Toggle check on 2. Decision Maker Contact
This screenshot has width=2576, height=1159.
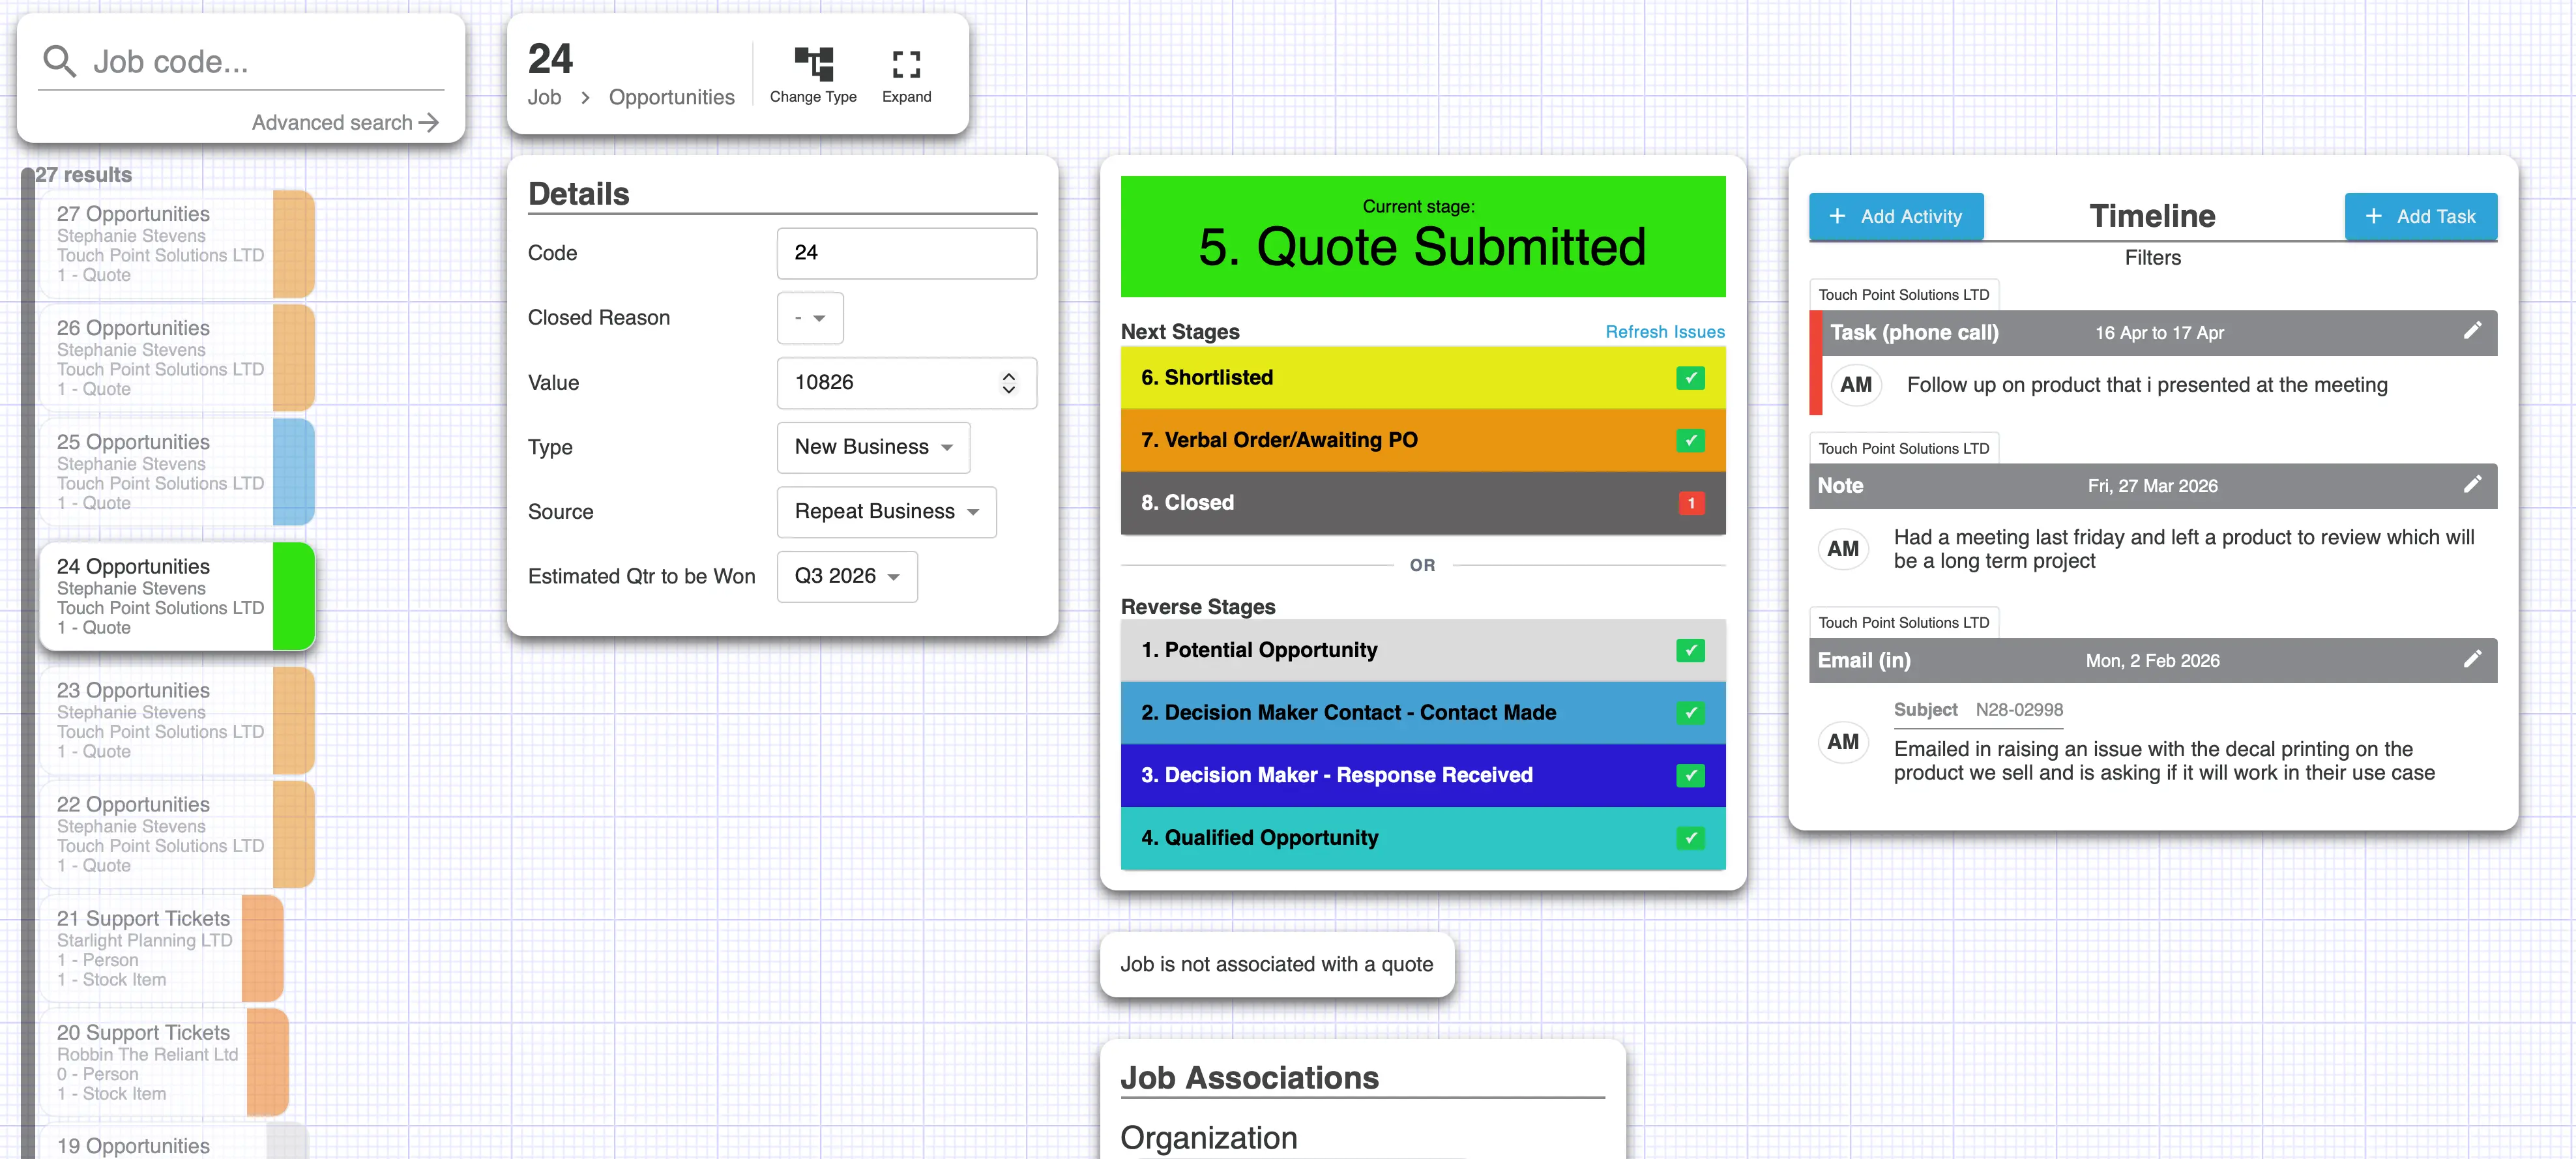1690,713
